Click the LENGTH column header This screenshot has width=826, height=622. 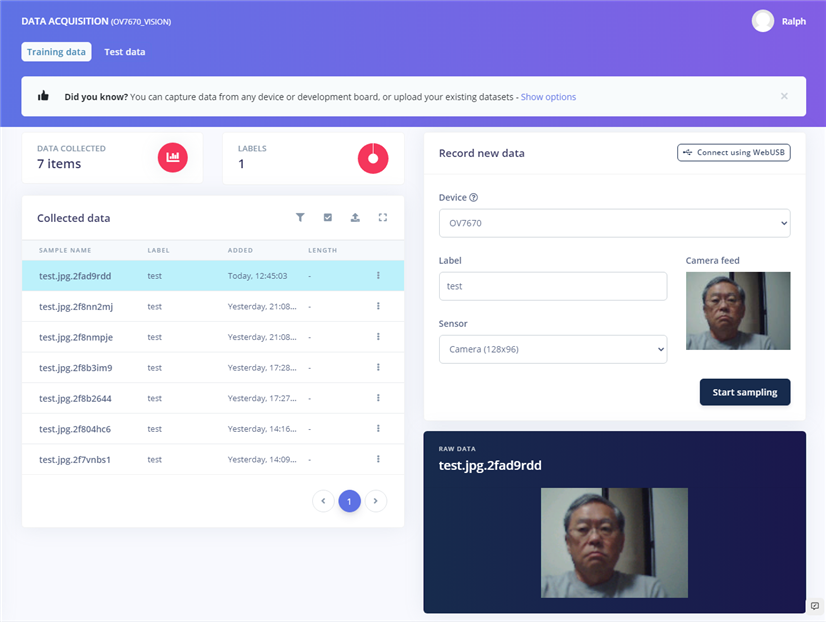click(x=322, y=250)
